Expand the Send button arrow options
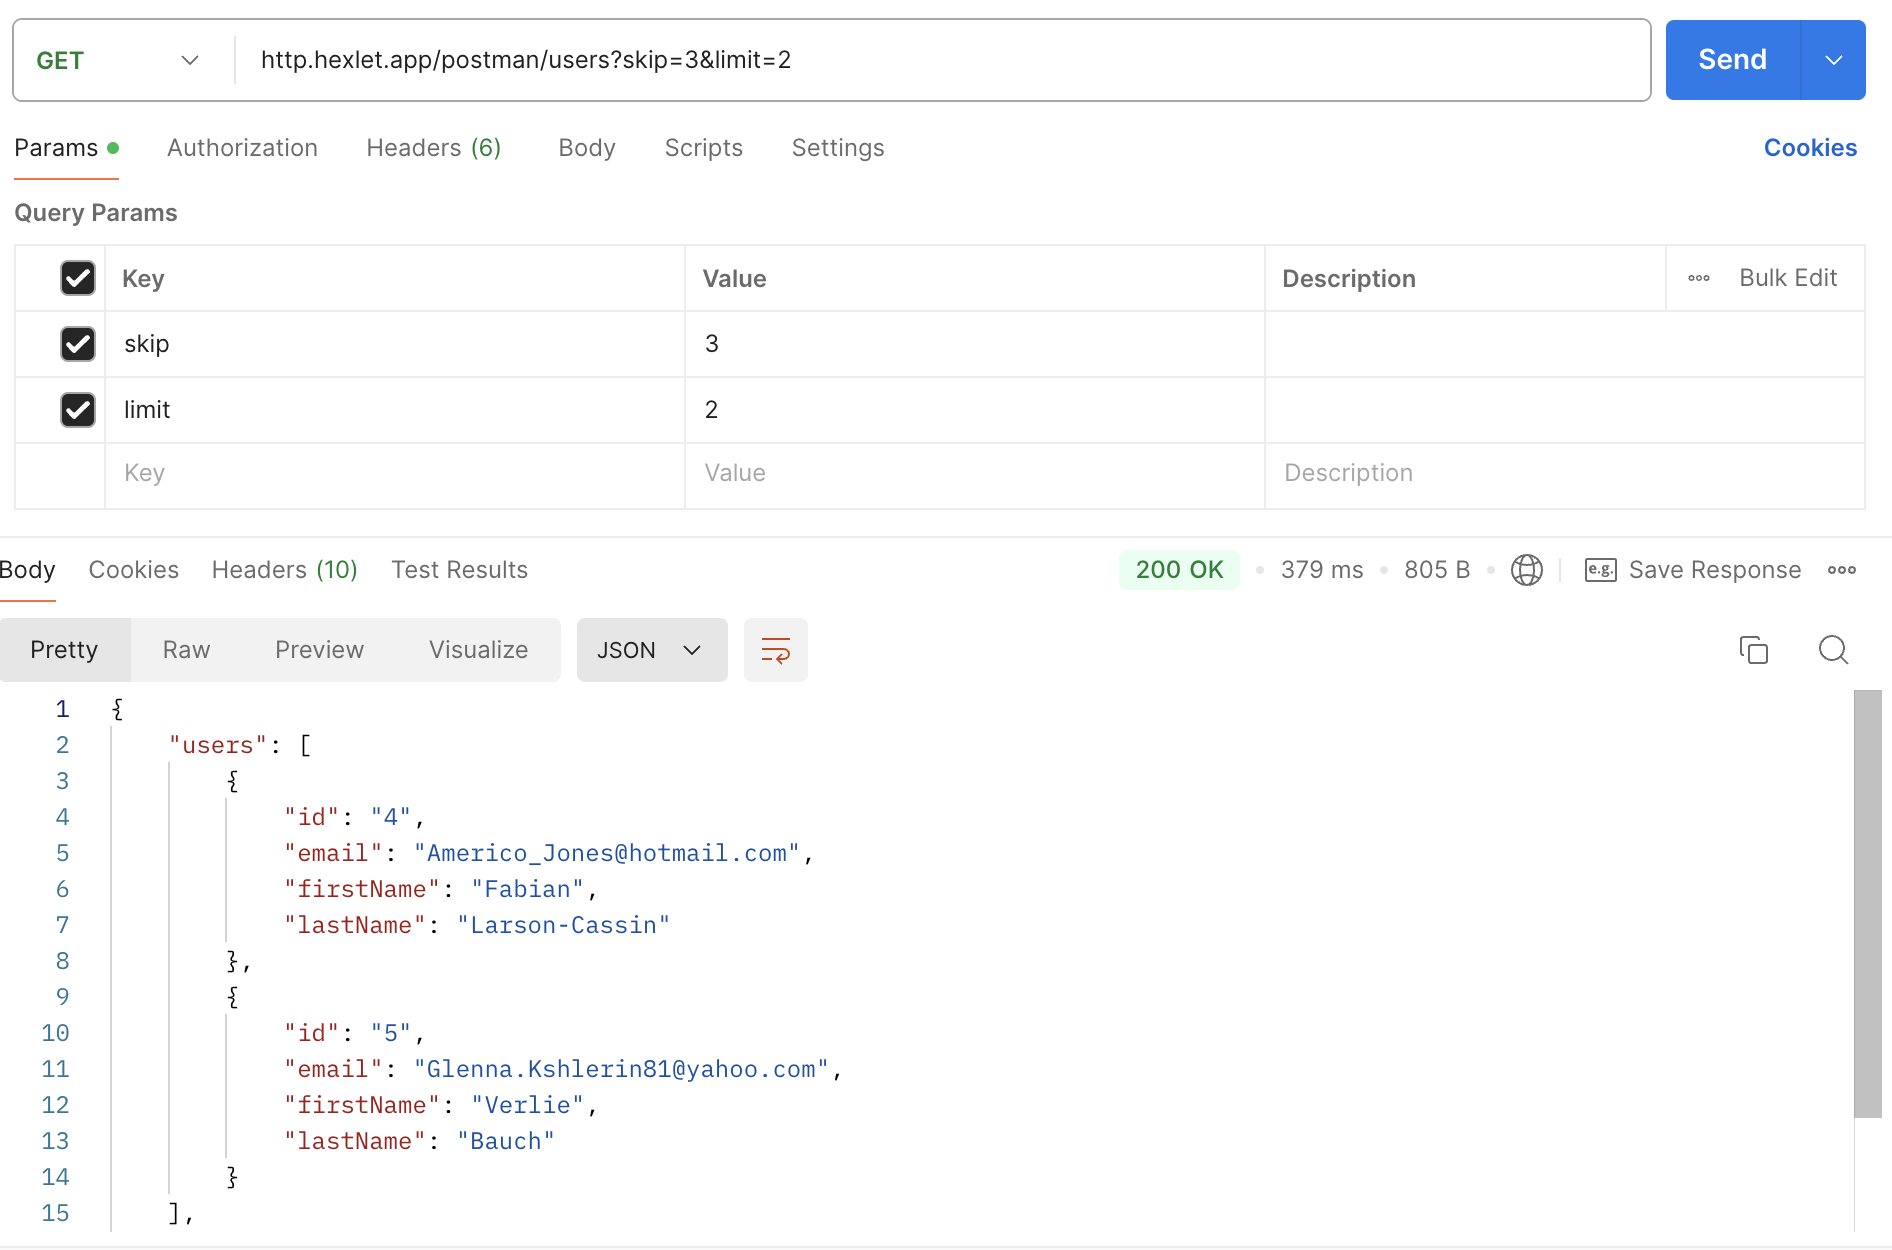Image resolution: width=1892 pixels, height=1250 pixels. (x=1833, y=60)
